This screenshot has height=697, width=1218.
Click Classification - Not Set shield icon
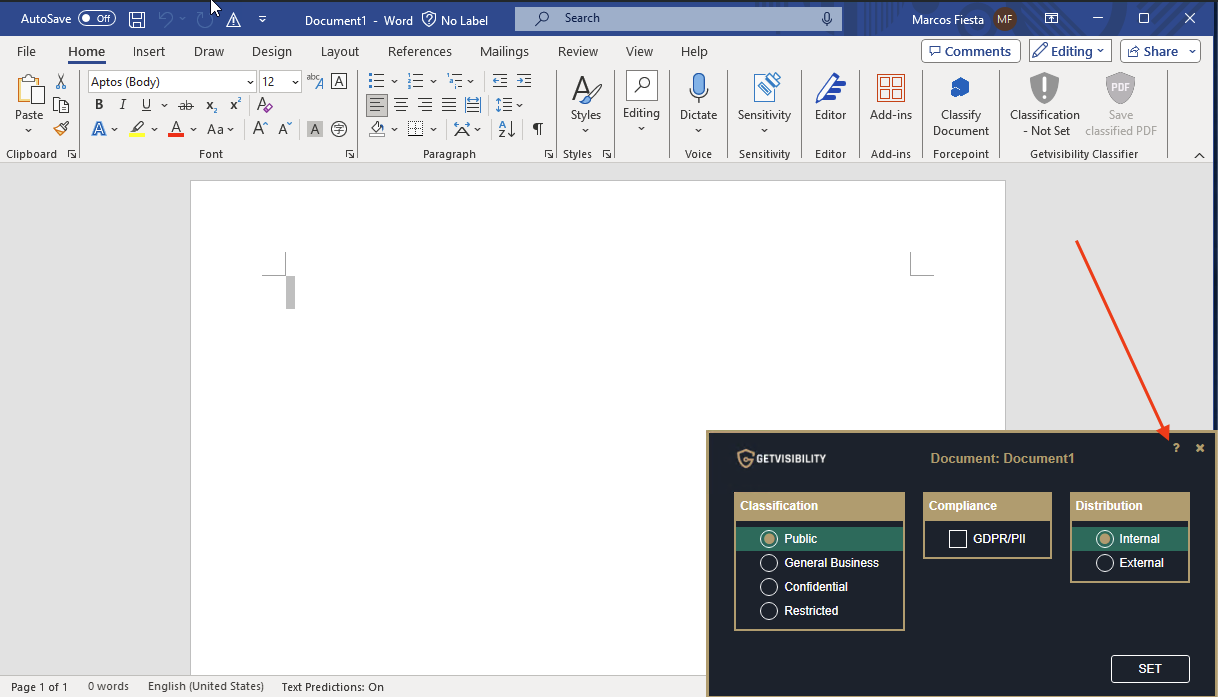[1045, 87]
